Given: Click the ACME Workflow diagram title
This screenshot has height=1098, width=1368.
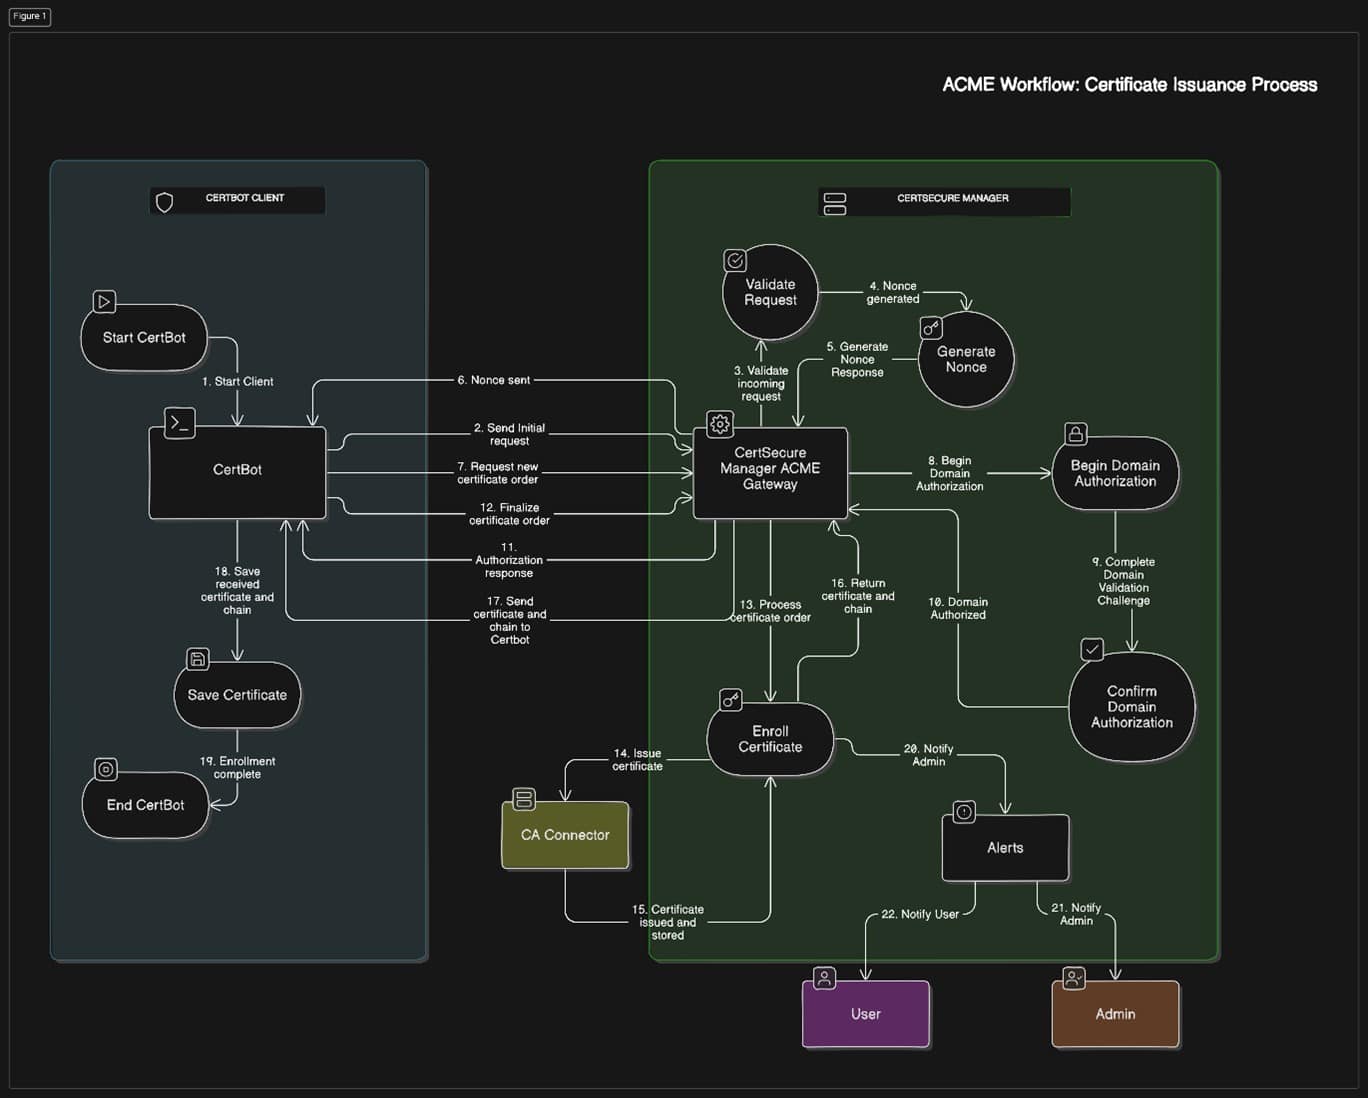Looking at the screenshot, I should coord(1129,85).
